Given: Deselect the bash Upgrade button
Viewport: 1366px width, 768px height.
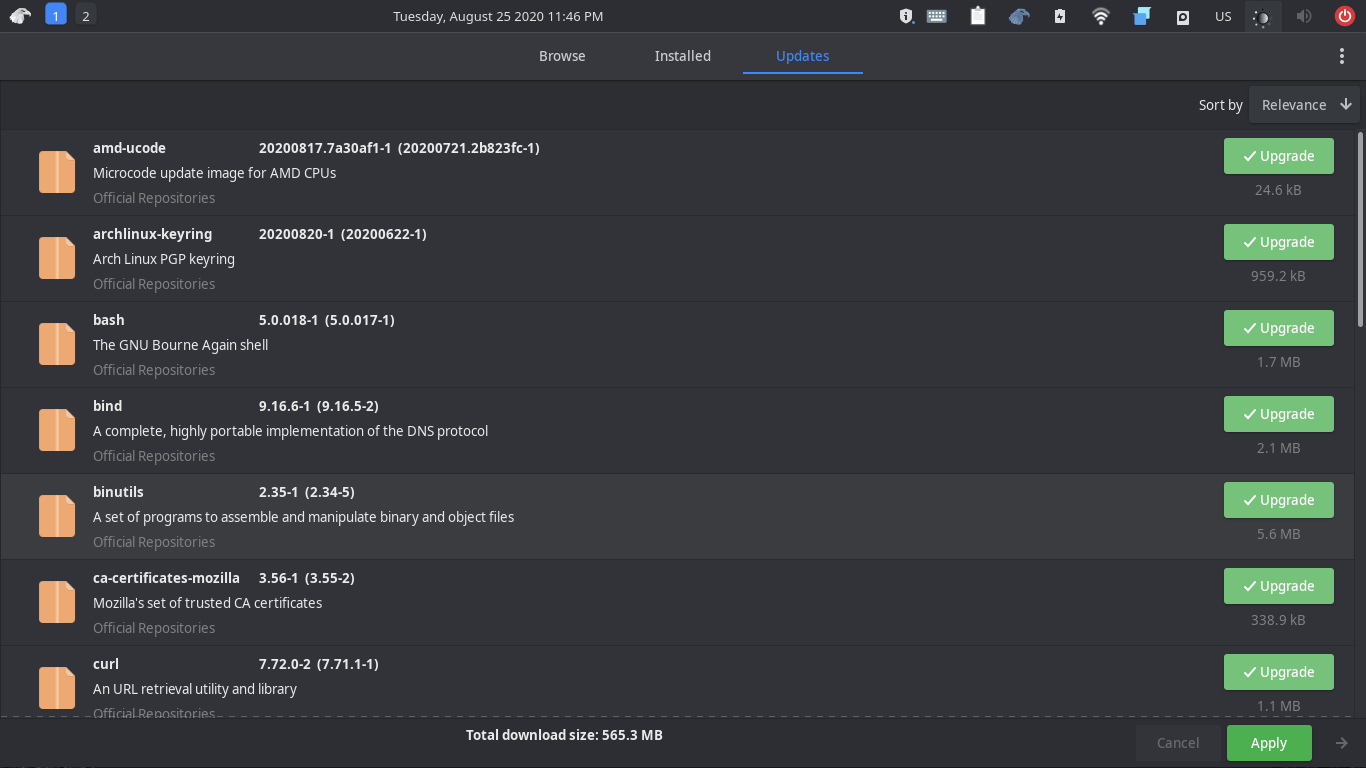Looking at the screenshot, I should point(1279,328).
